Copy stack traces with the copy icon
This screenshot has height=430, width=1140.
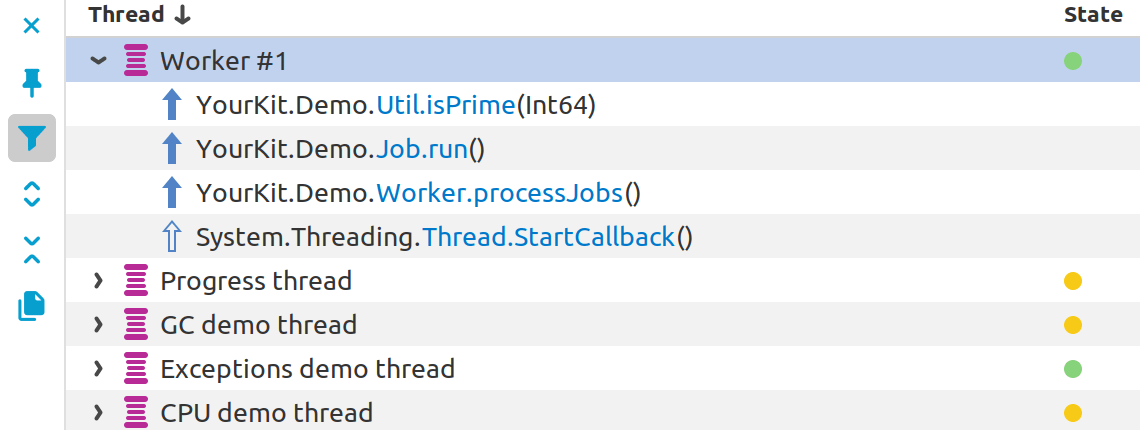31,306
